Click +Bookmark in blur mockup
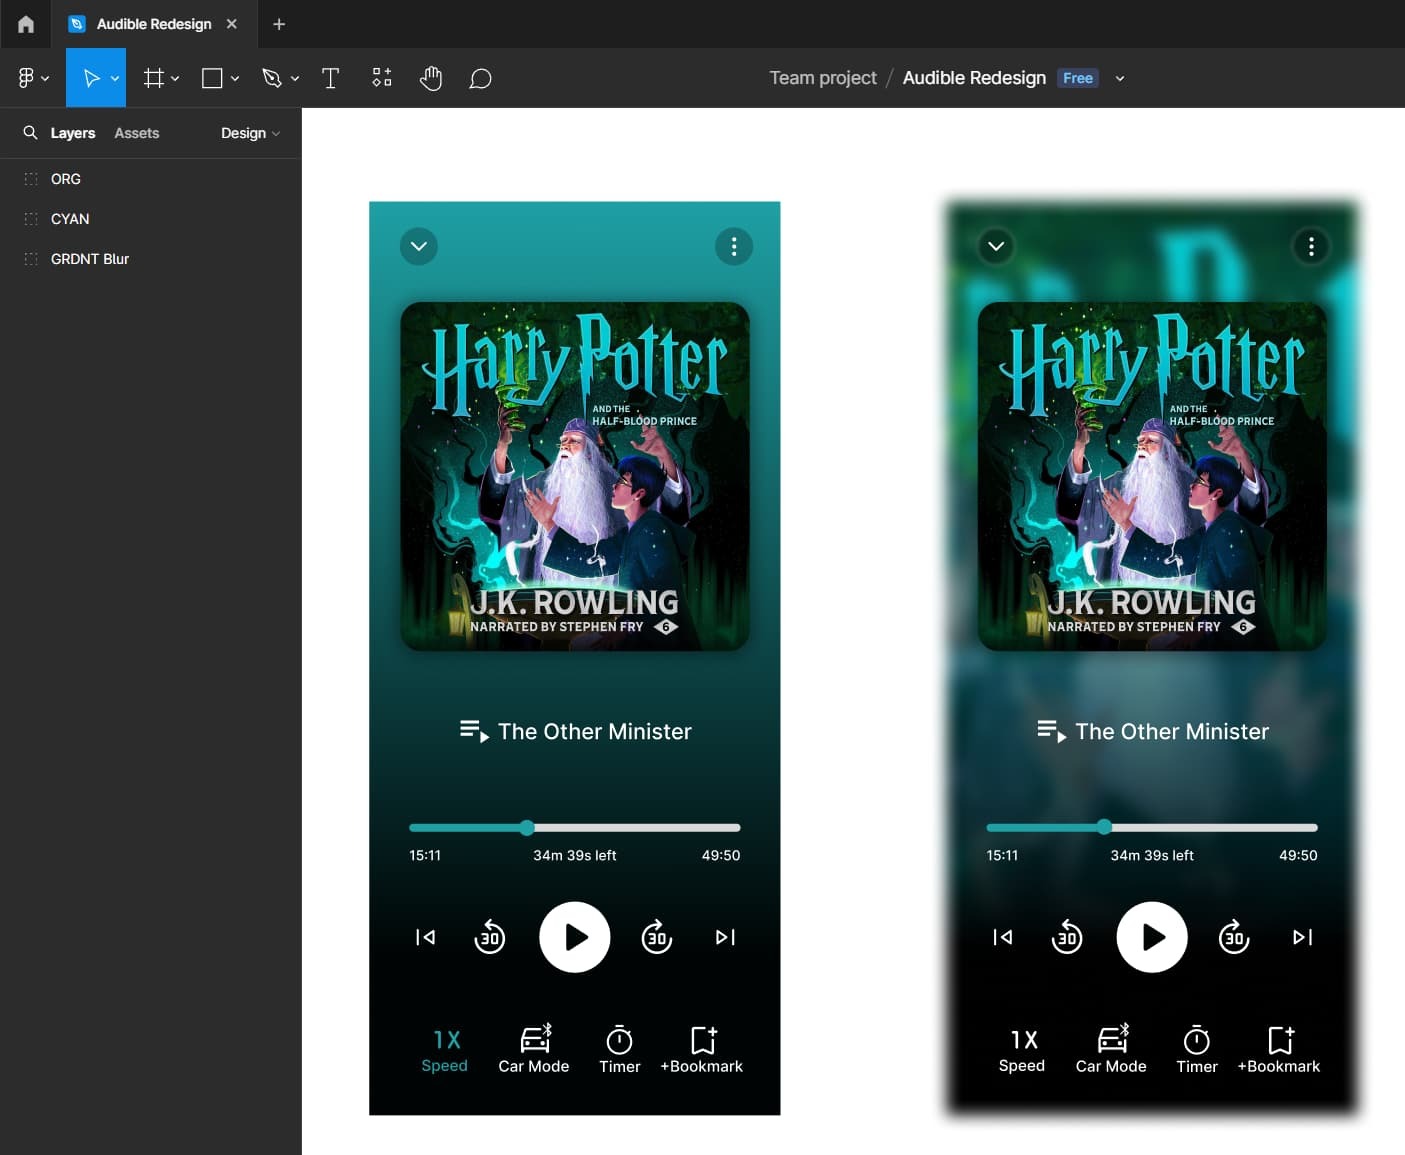Screen dimensions: 1405x1155 pos(1279,1049)
